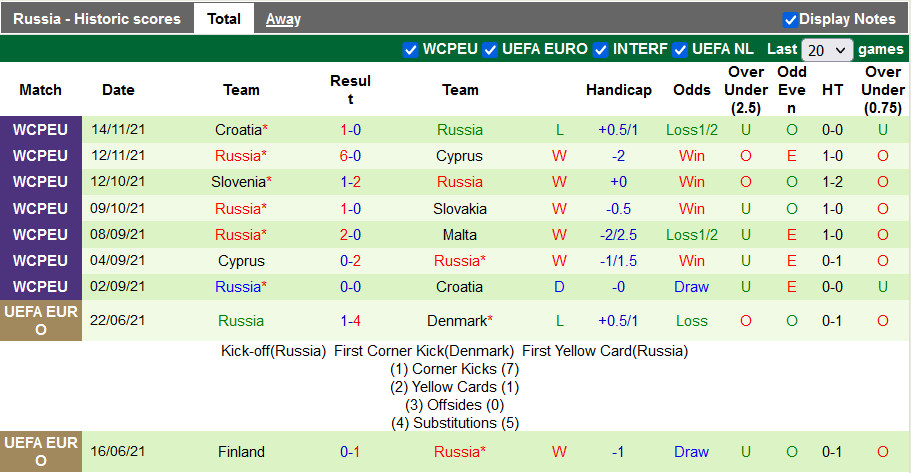The height and width of the screenshot is (473, 911).
Task: Toggle the INTERF competition checkbox
Action: (600, 49)
